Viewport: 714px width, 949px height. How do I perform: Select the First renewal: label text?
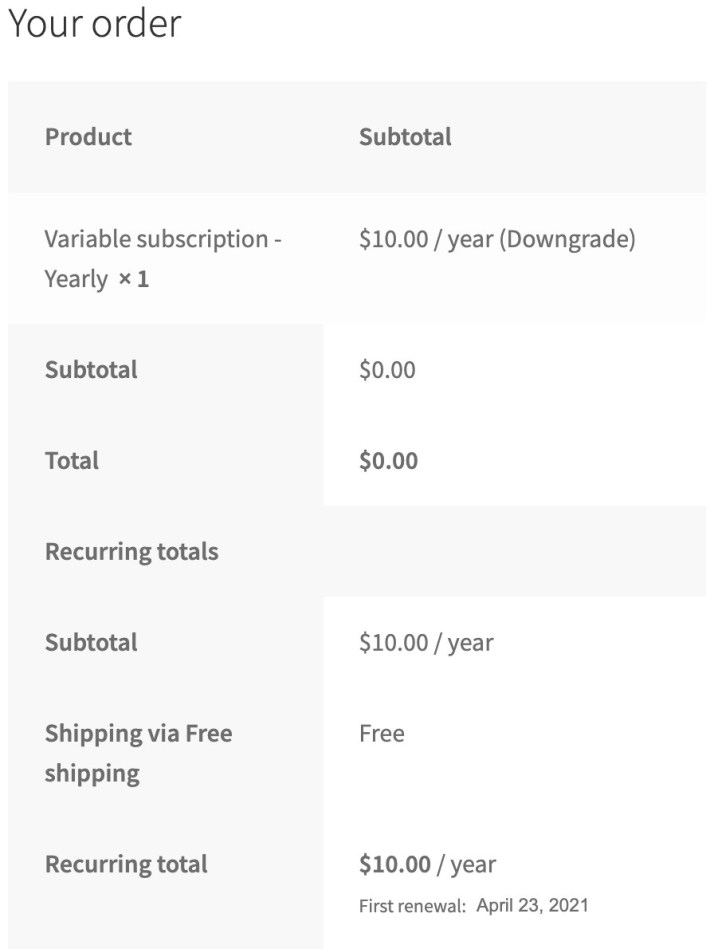[412, 907]
